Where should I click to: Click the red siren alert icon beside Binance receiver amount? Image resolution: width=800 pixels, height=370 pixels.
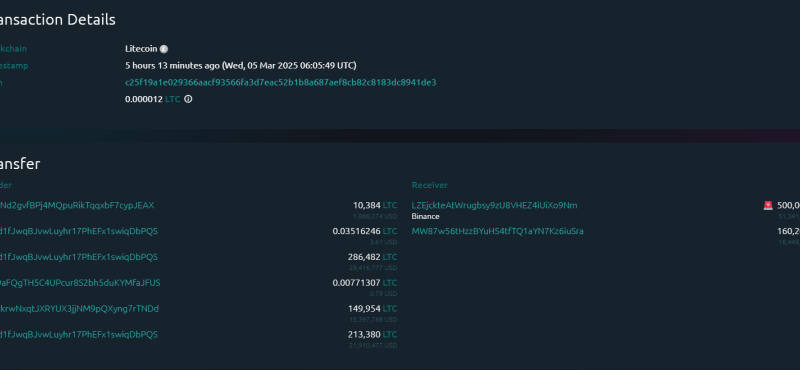point(768,205)
